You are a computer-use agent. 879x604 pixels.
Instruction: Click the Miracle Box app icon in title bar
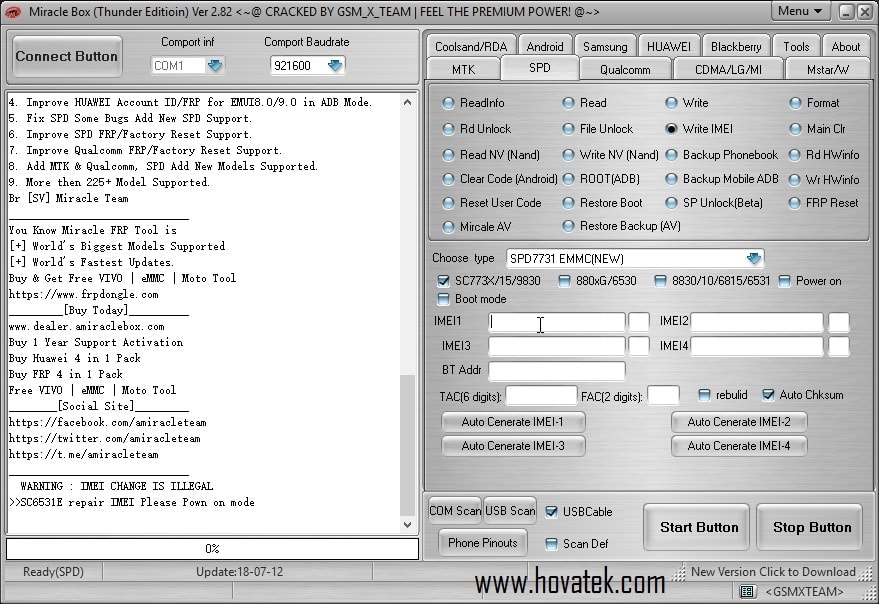coord(12,11)
